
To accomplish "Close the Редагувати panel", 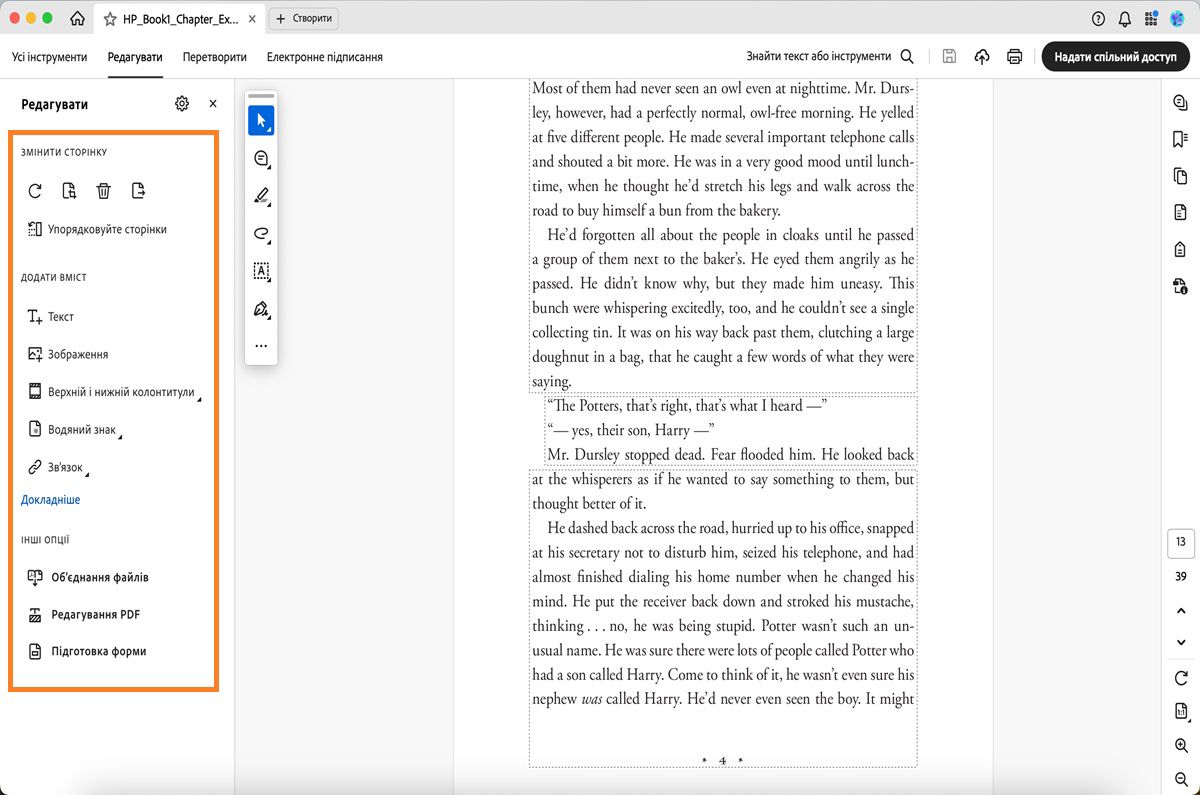I will pyautogui.click(x=213, y=103).
